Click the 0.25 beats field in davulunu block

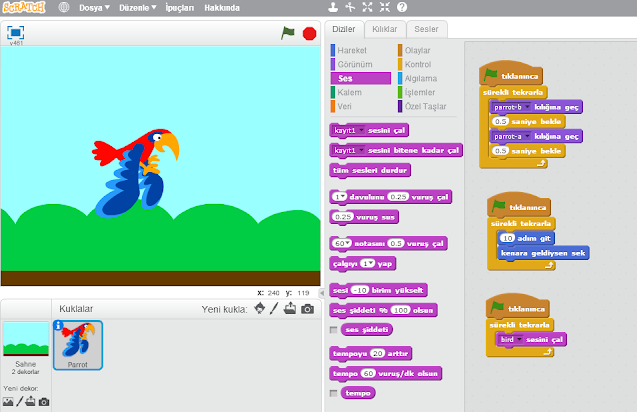[x=398, y=197]
